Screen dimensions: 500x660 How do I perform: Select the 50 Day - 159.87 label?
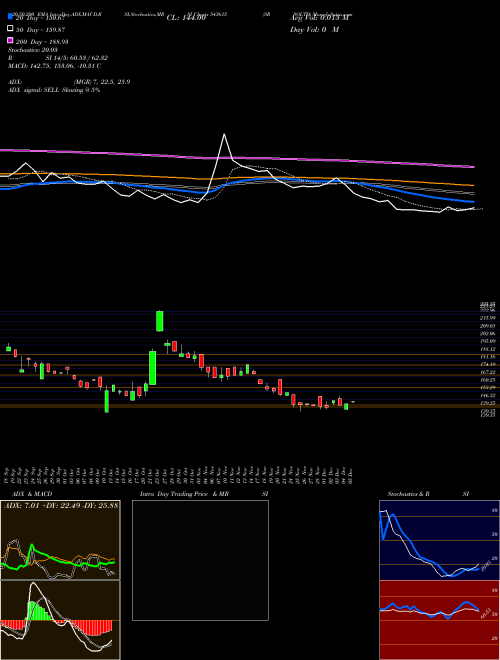[x=41, y=29]
